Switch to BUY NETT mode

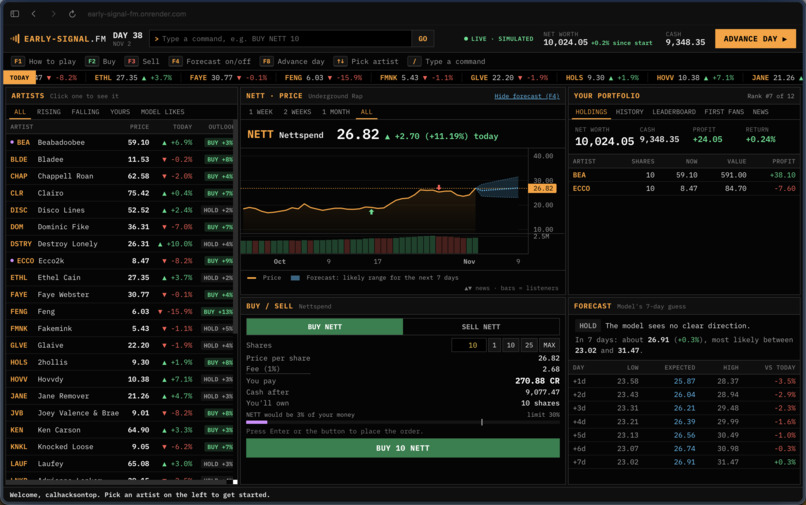[x=324, y=327]
